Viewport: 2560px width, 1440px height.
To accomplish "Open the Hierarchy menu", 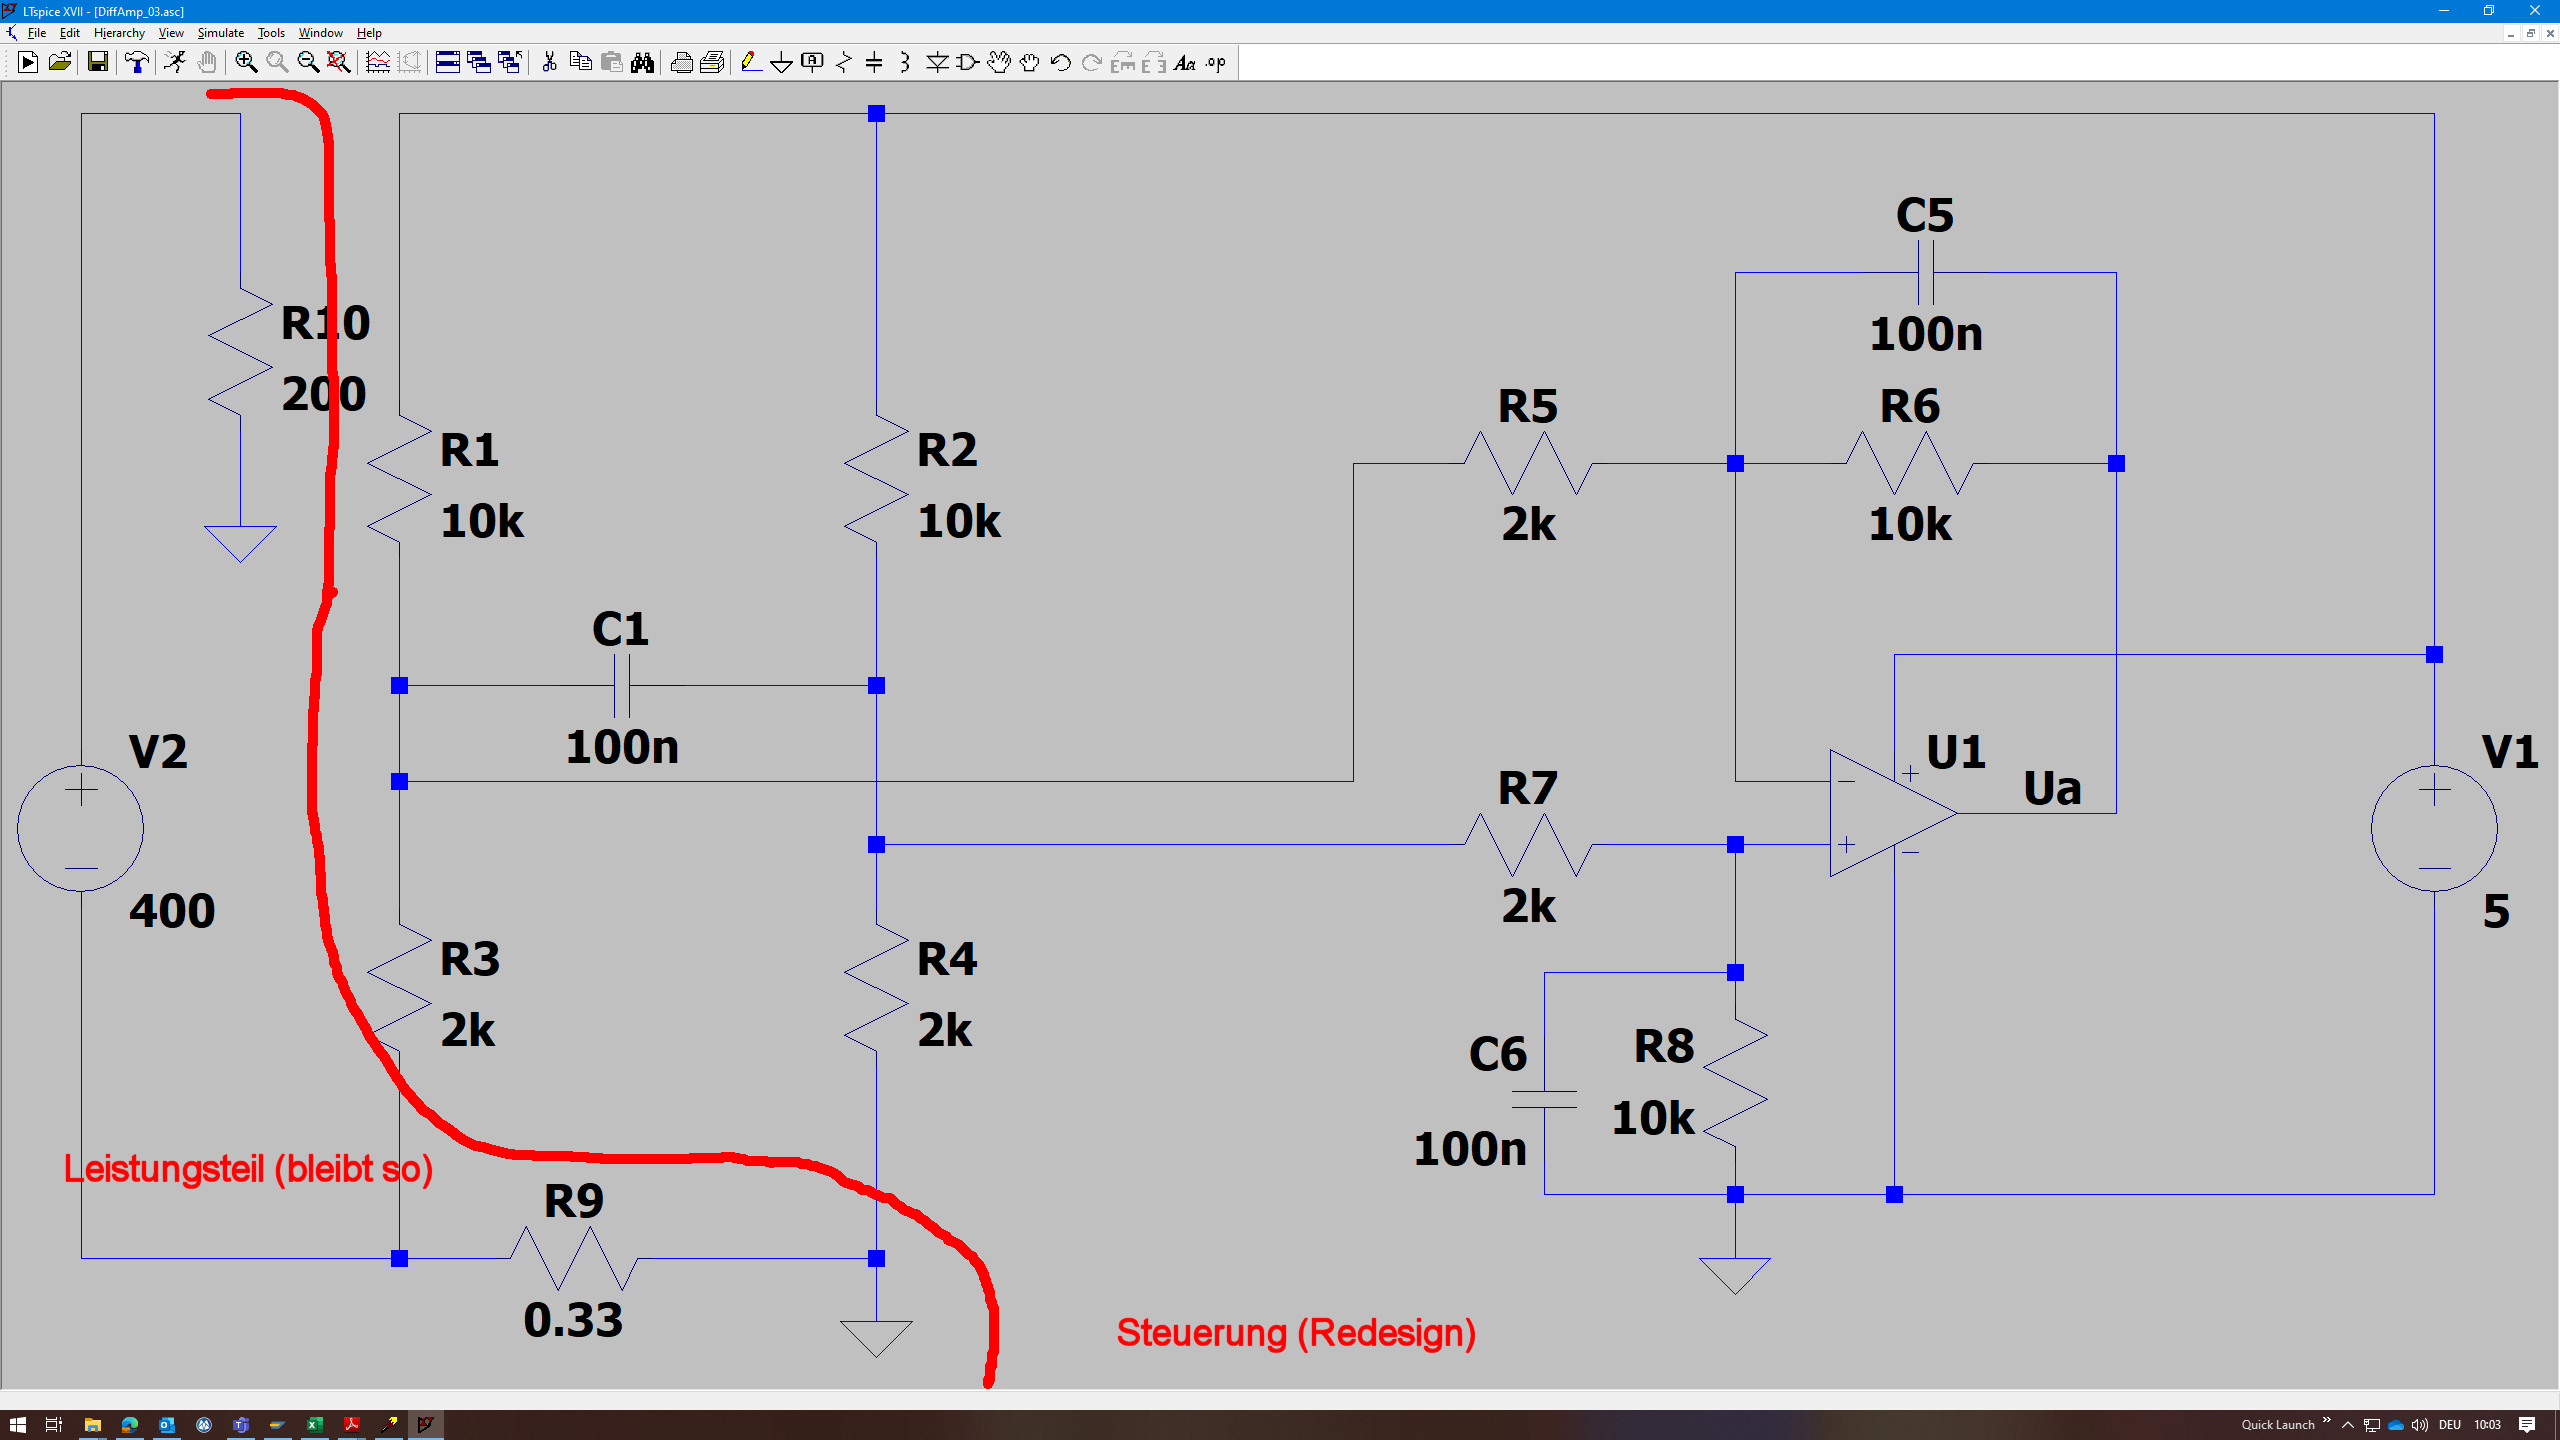I will [119, 33].
